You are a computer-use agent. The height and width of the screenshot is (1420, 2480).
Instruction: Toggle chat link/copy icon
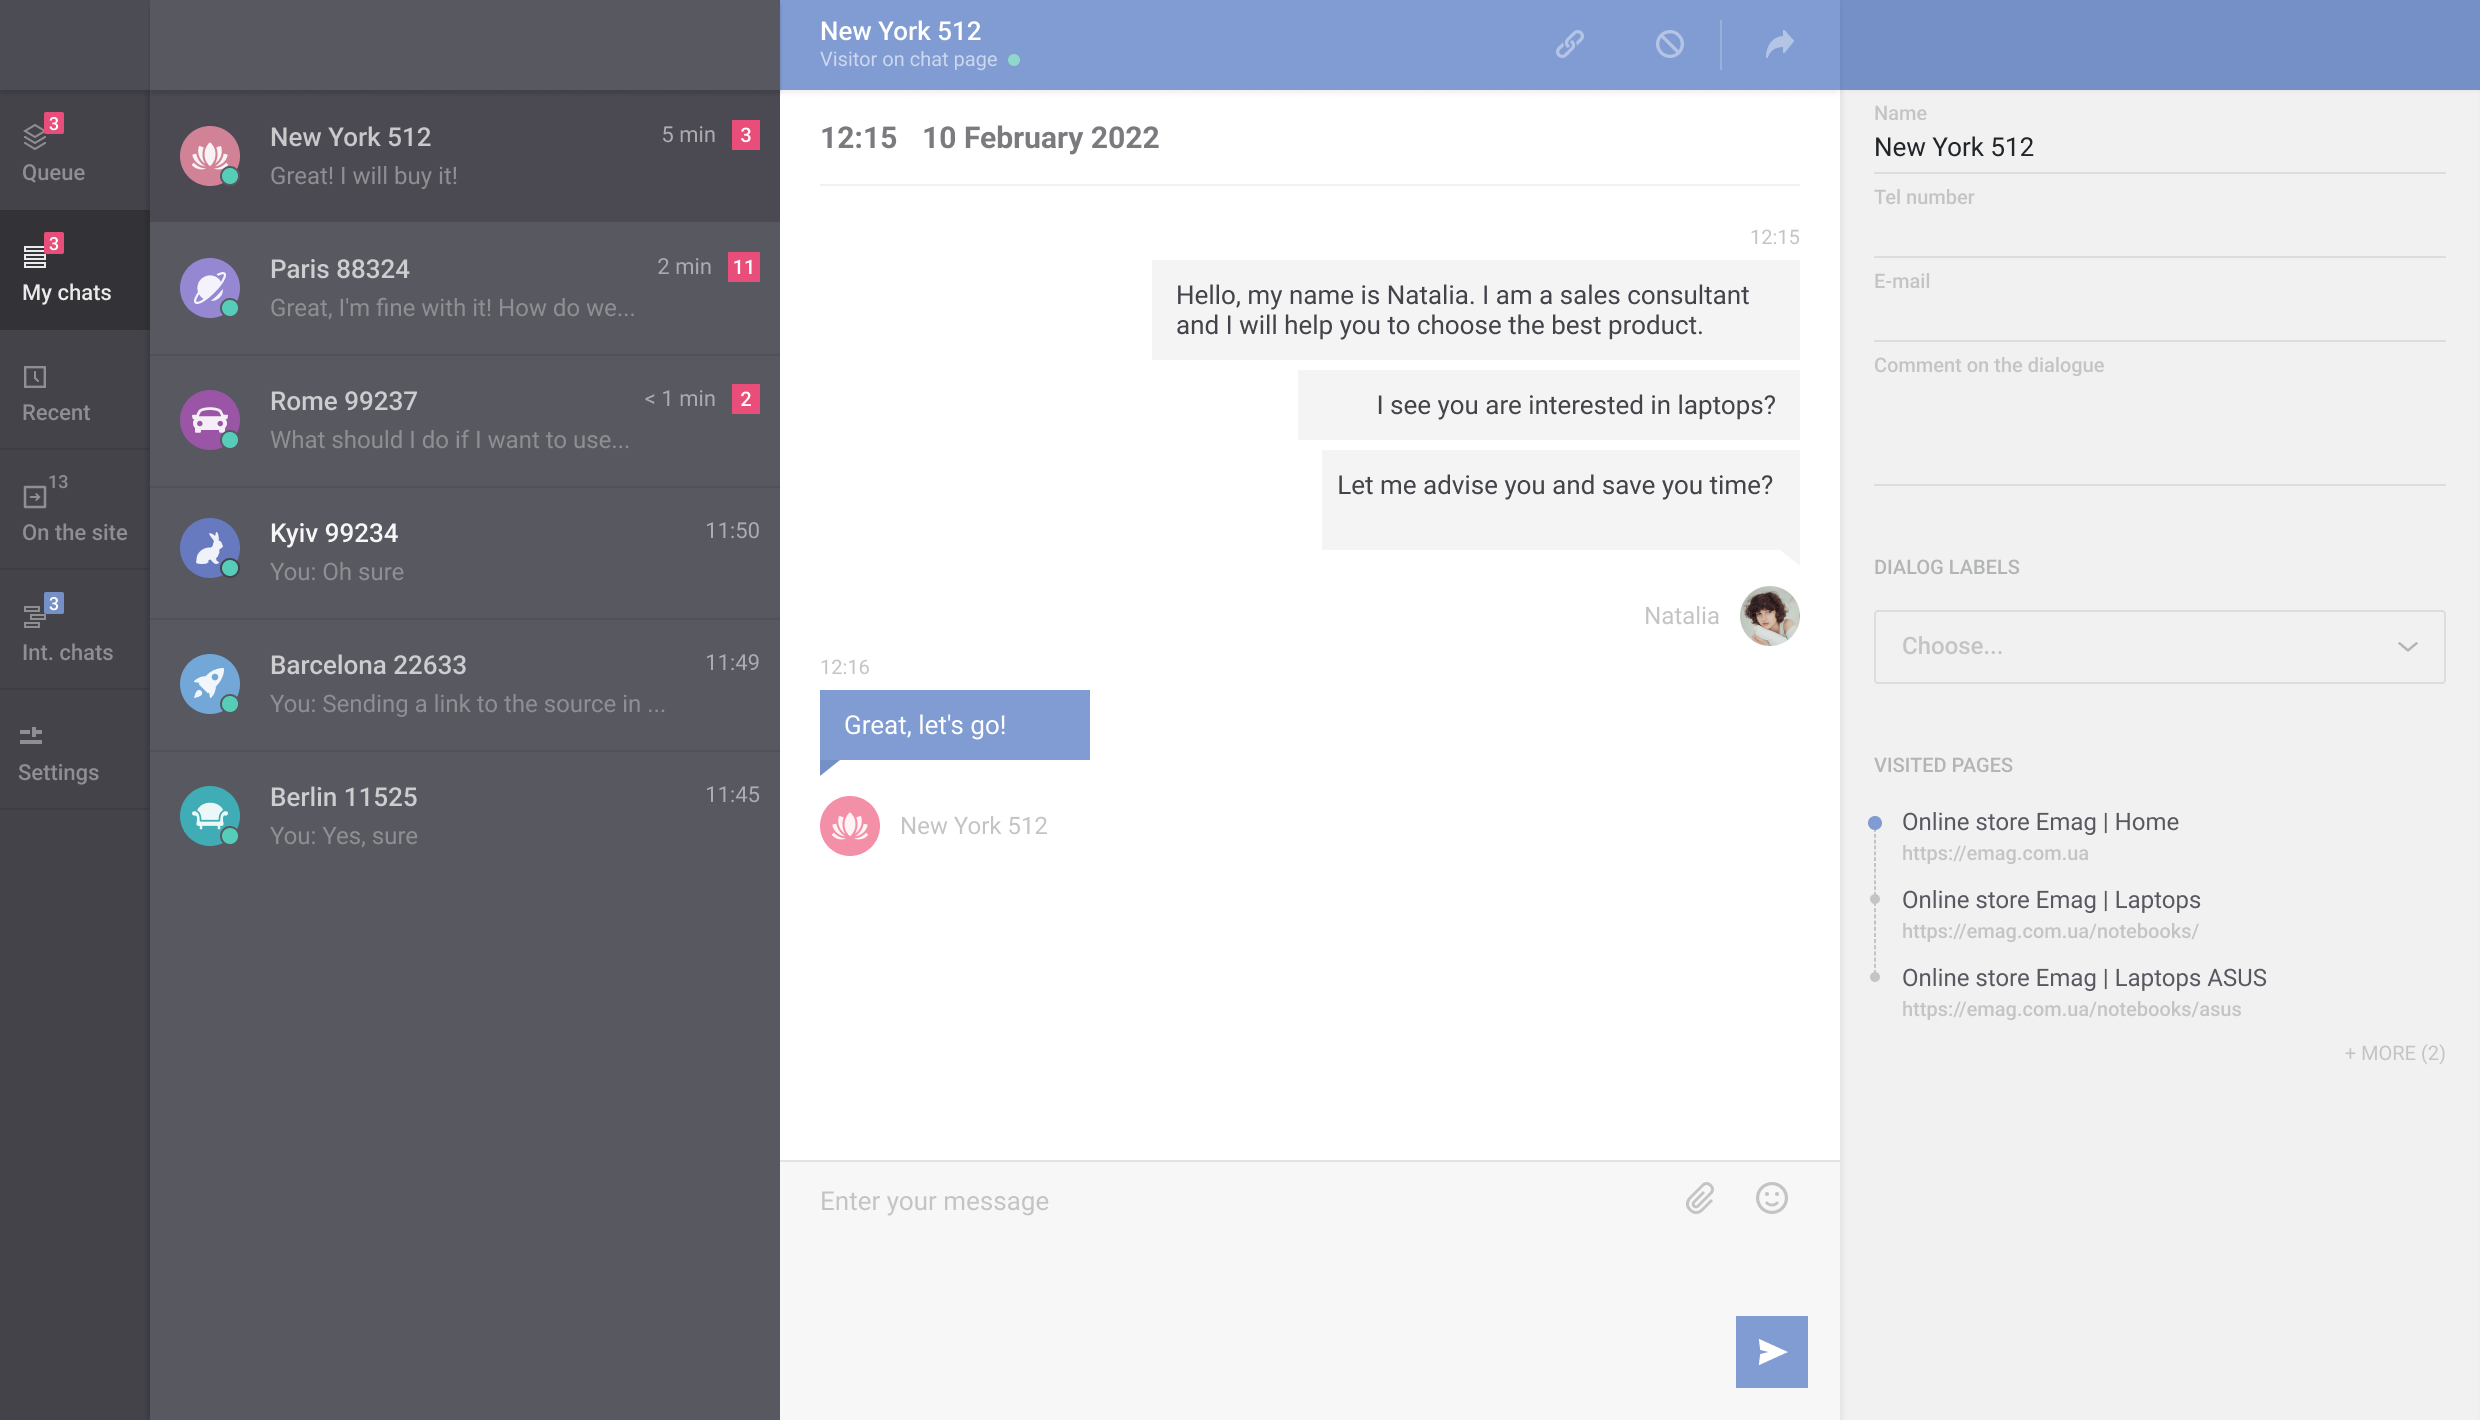point(1567,44)
